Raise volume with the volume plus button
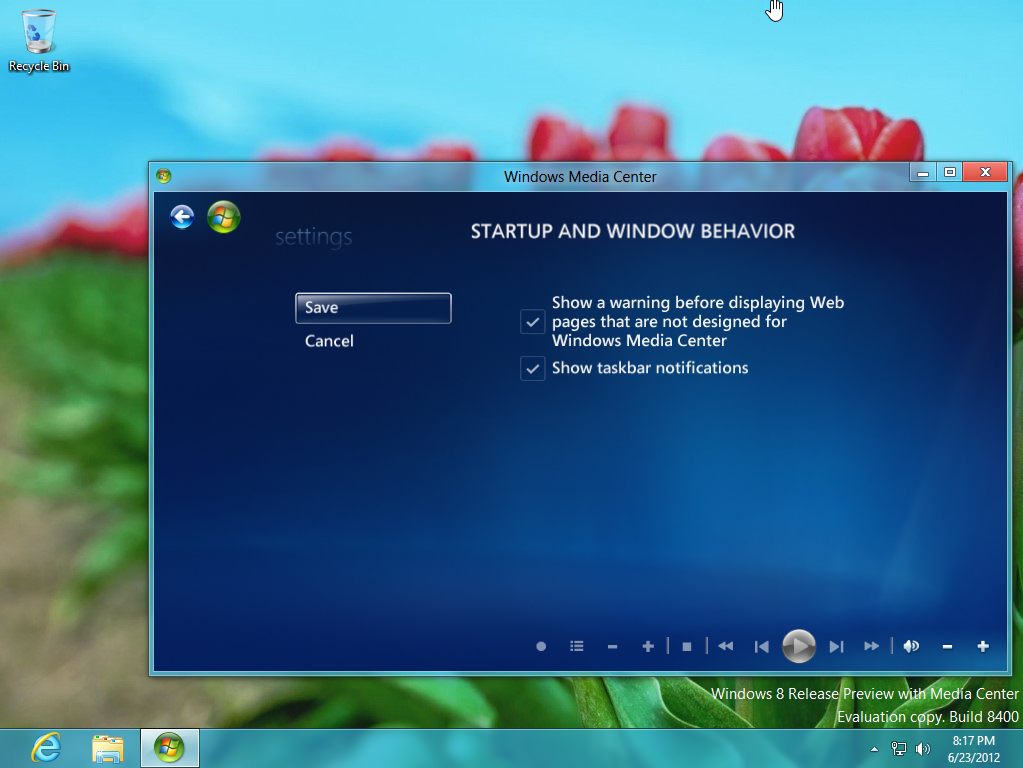The height and width of the screenshot is (768, 1023). click(x=983, y=646)
